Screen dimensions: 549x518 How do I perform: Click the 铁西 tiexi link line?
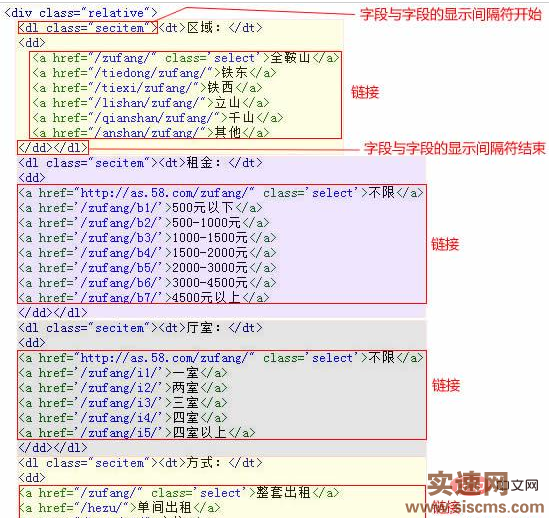147,88
